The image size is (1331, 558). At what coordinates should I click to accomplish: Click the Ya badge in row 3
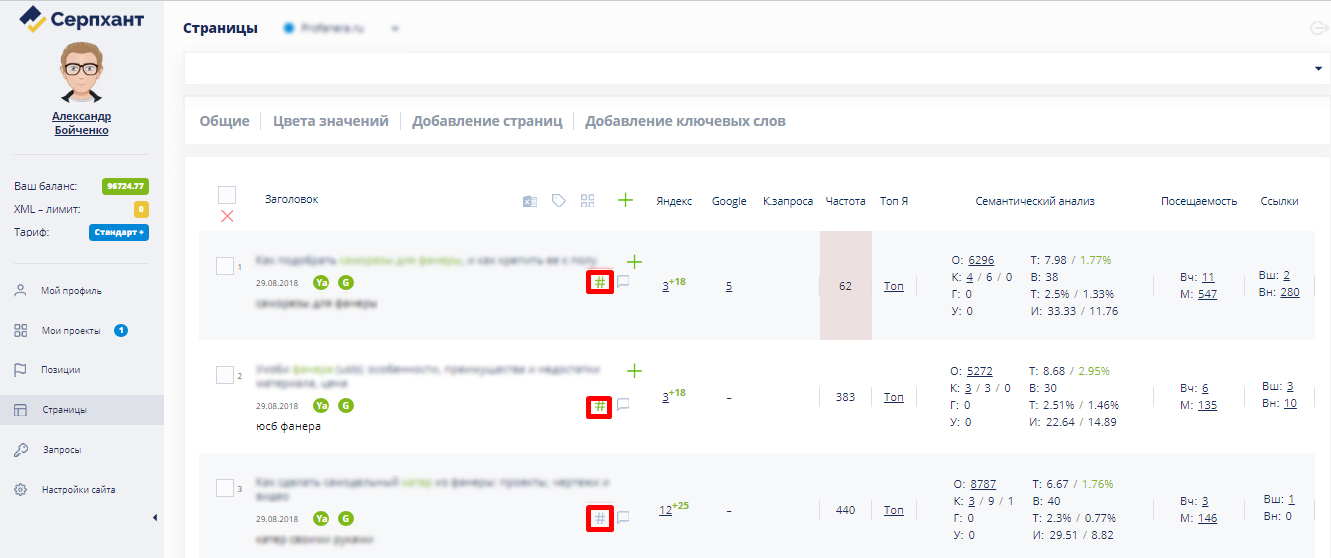(x=321, y=519)
